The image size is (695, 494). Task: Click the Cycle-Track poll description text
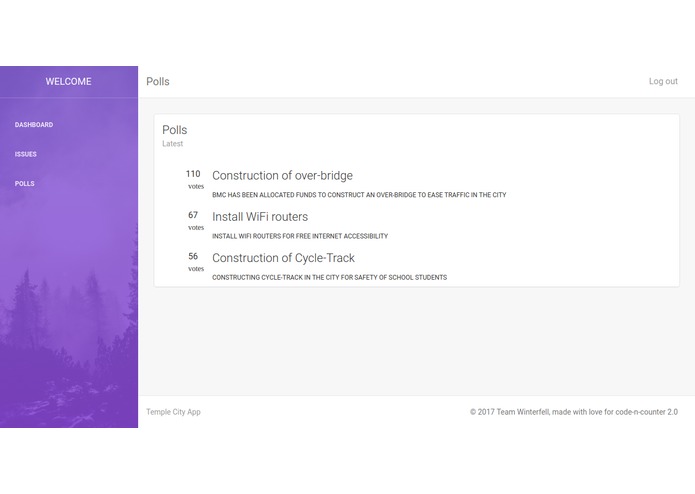click(329, 277)
